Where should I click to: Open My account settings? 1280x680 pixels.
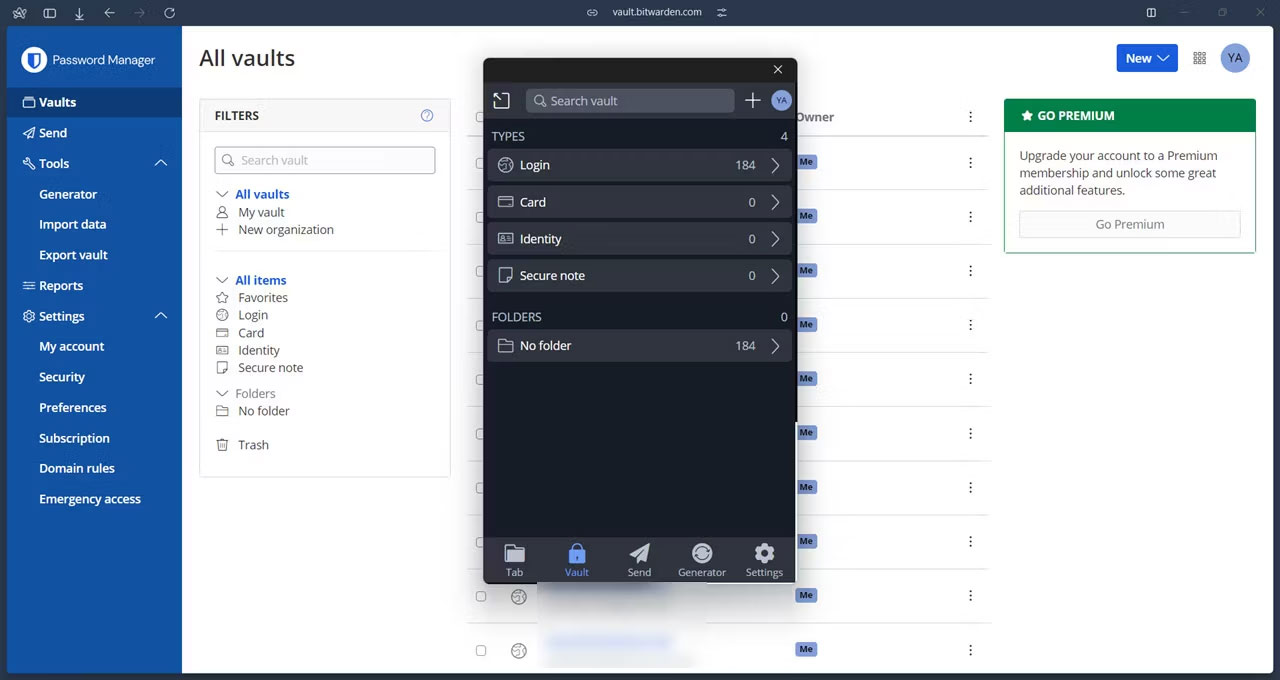click(x=72, y=346)
